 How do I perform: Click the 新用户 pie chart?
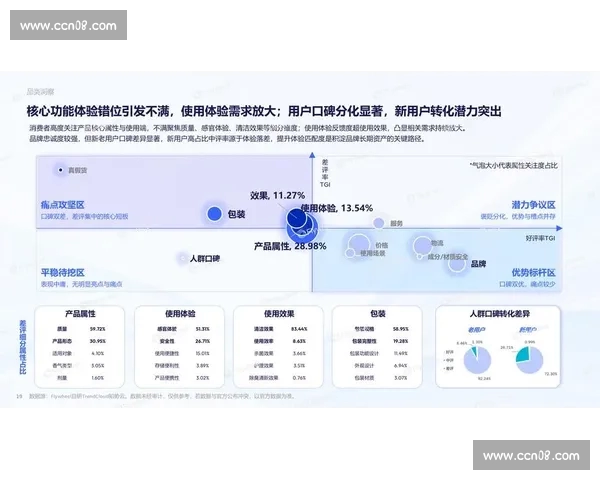tap(529, 360)
